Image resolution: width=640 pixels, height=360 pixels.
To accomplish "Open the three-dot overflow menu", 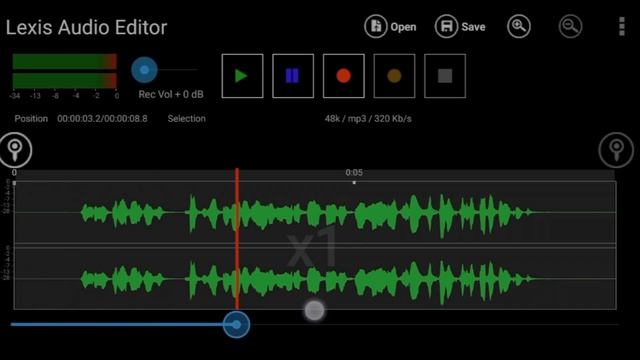I will pos(622,27).
